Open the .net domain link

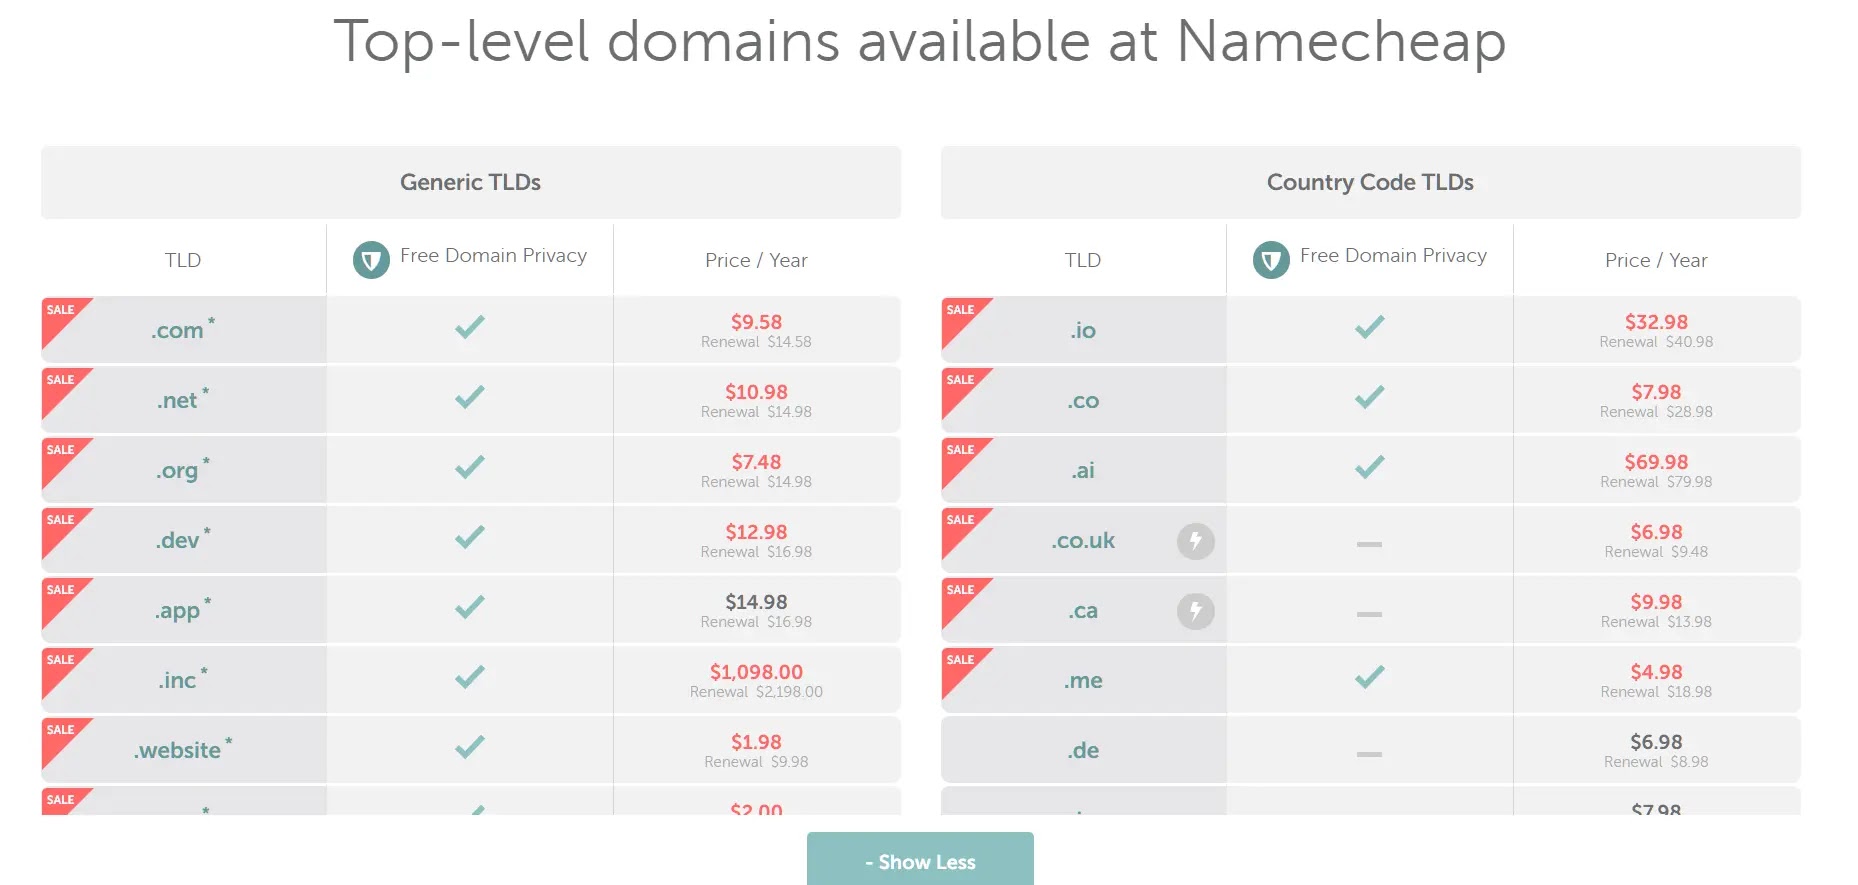click(x=177, y=401)
